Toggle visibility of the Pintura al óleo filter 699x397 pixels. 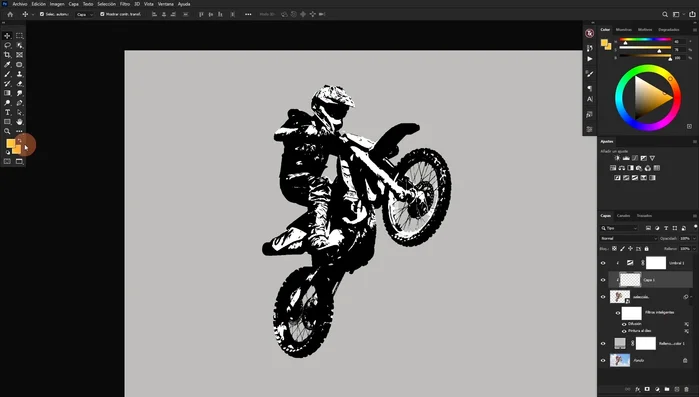coord(624,331)
